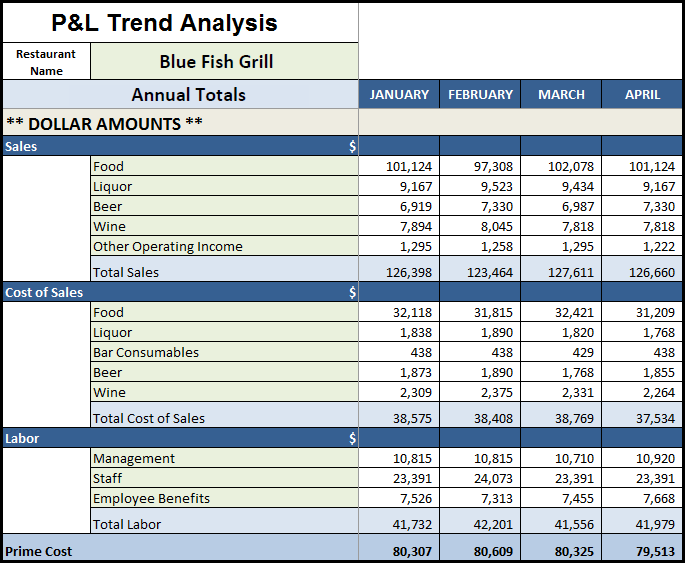Click February Liquor sales value 9,523

point(480,186)
